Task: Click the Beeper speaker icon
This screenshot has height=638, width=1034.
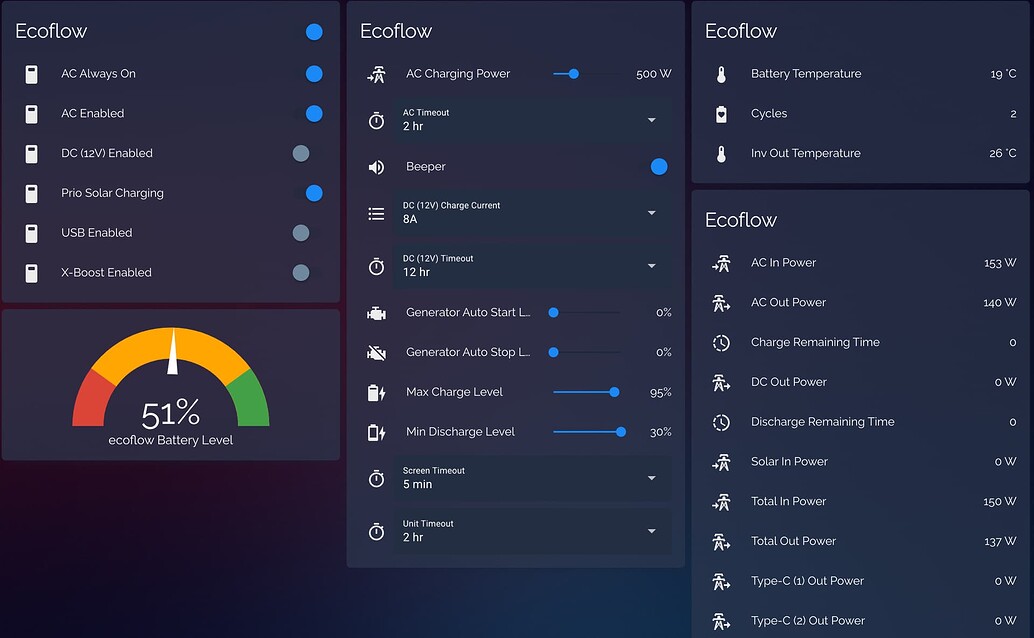Action: [x=376, y=167]
